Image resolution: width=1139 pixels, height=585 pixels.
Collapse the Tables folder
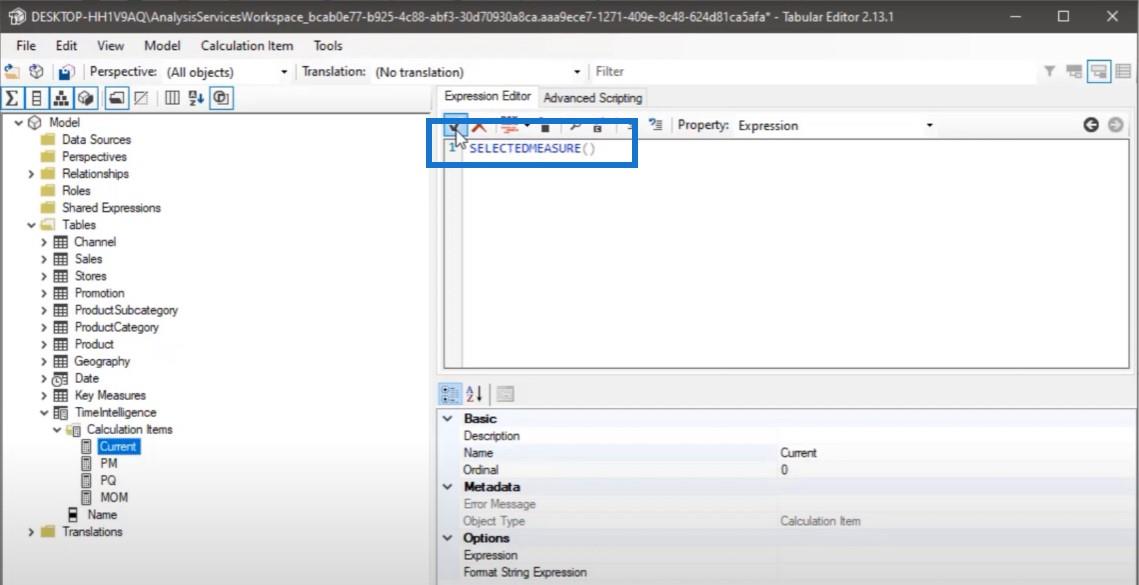tap(31, 225)
